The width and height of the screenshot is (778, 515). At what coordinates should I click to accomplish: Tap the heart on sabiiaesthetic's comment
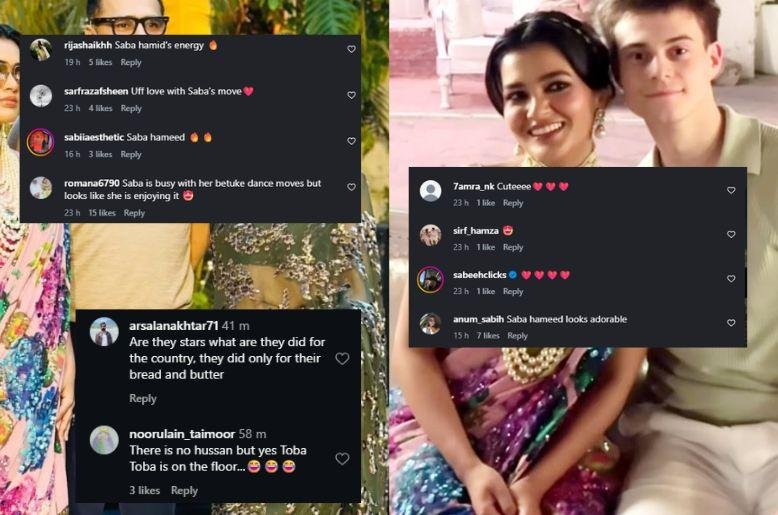351,141
